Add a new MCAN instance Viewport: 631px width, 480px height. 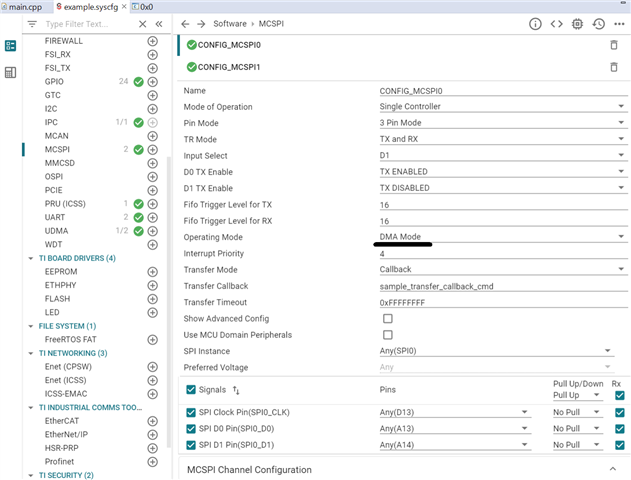point(153,136)
